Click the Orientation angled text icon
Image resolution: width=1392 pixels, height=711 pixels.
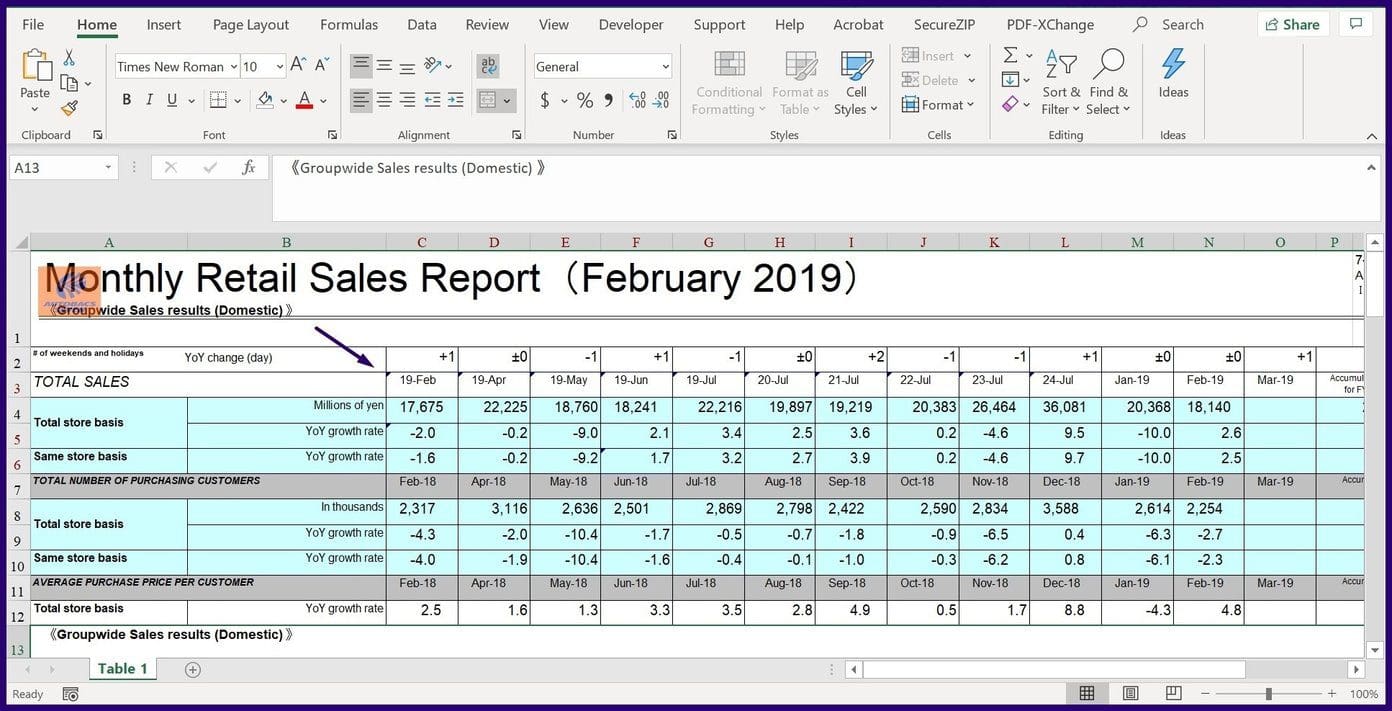433,66
